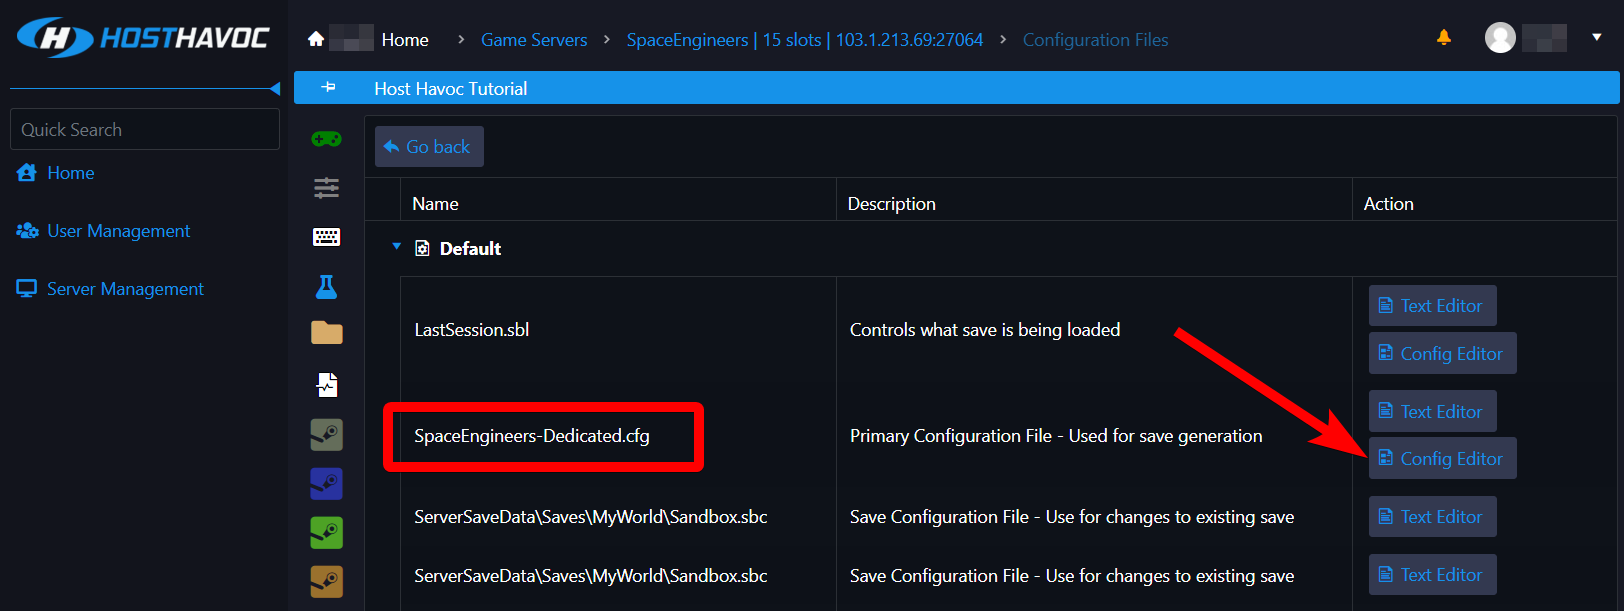Viewport: 1624px width, 611px height.
Task: Click the green gamepad icon
Action: pos(327,139)
